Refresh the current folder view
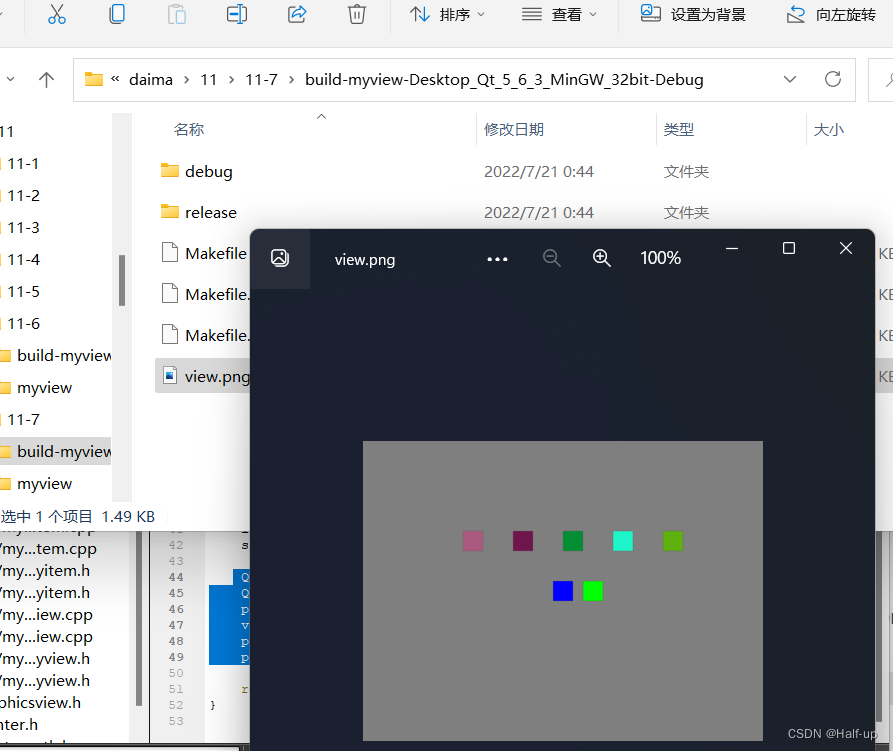The height and width of the screenshot is (751, 893). 835,78
